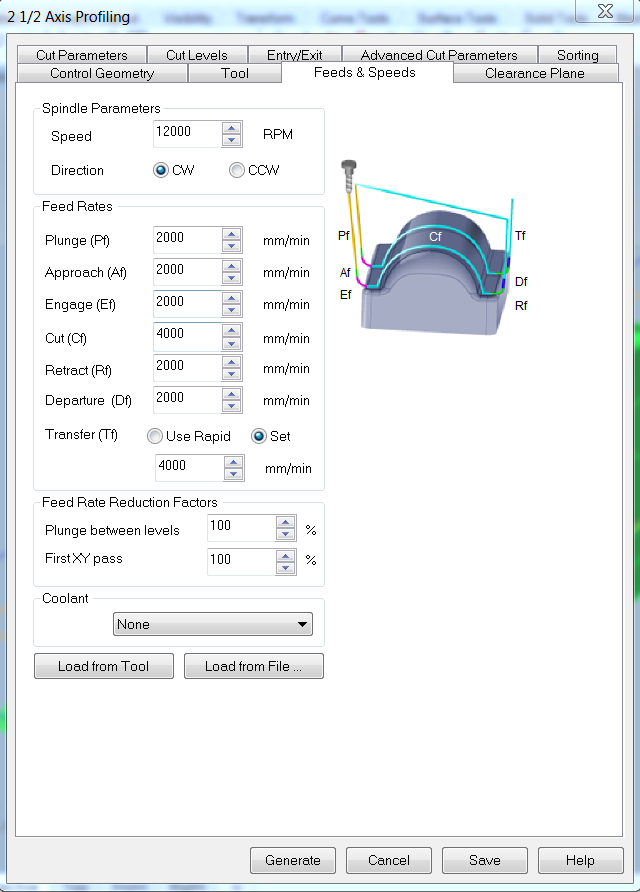Cancel the profiling dialog
640x892 pixels.
[389, 860]
